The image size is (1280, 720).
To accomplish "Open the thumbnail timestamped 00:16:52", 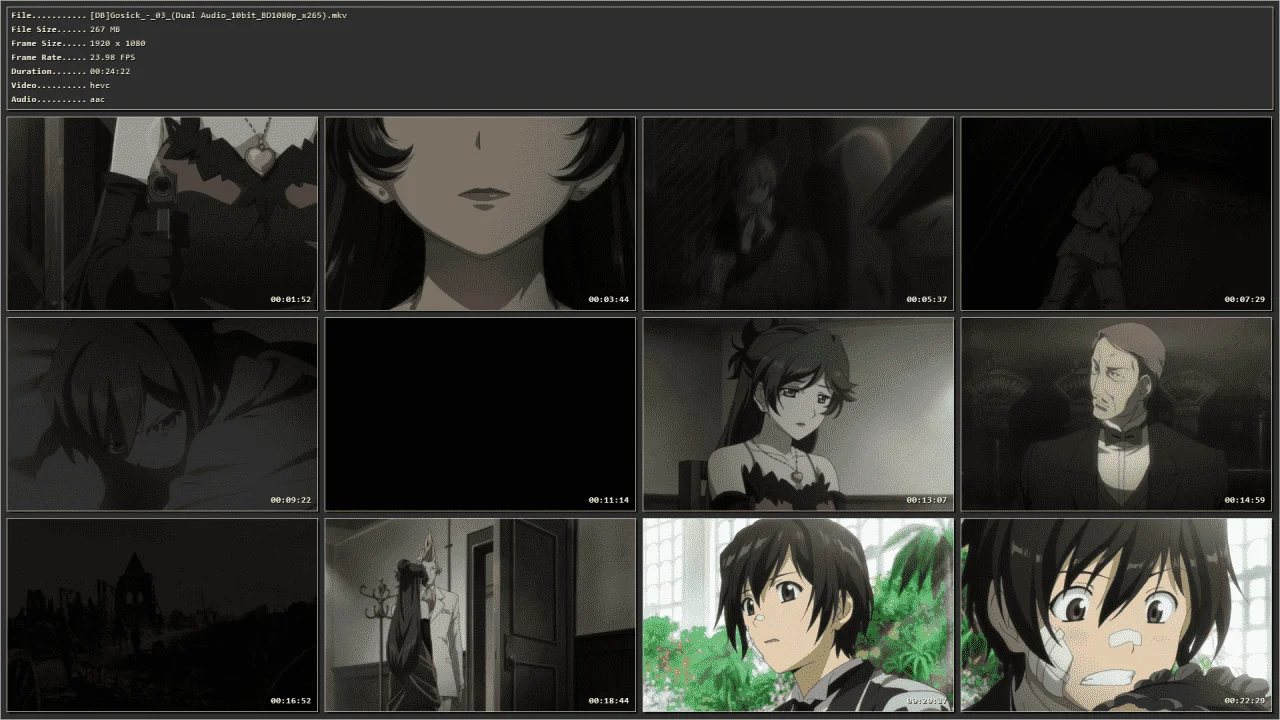I will coord(162,615).
